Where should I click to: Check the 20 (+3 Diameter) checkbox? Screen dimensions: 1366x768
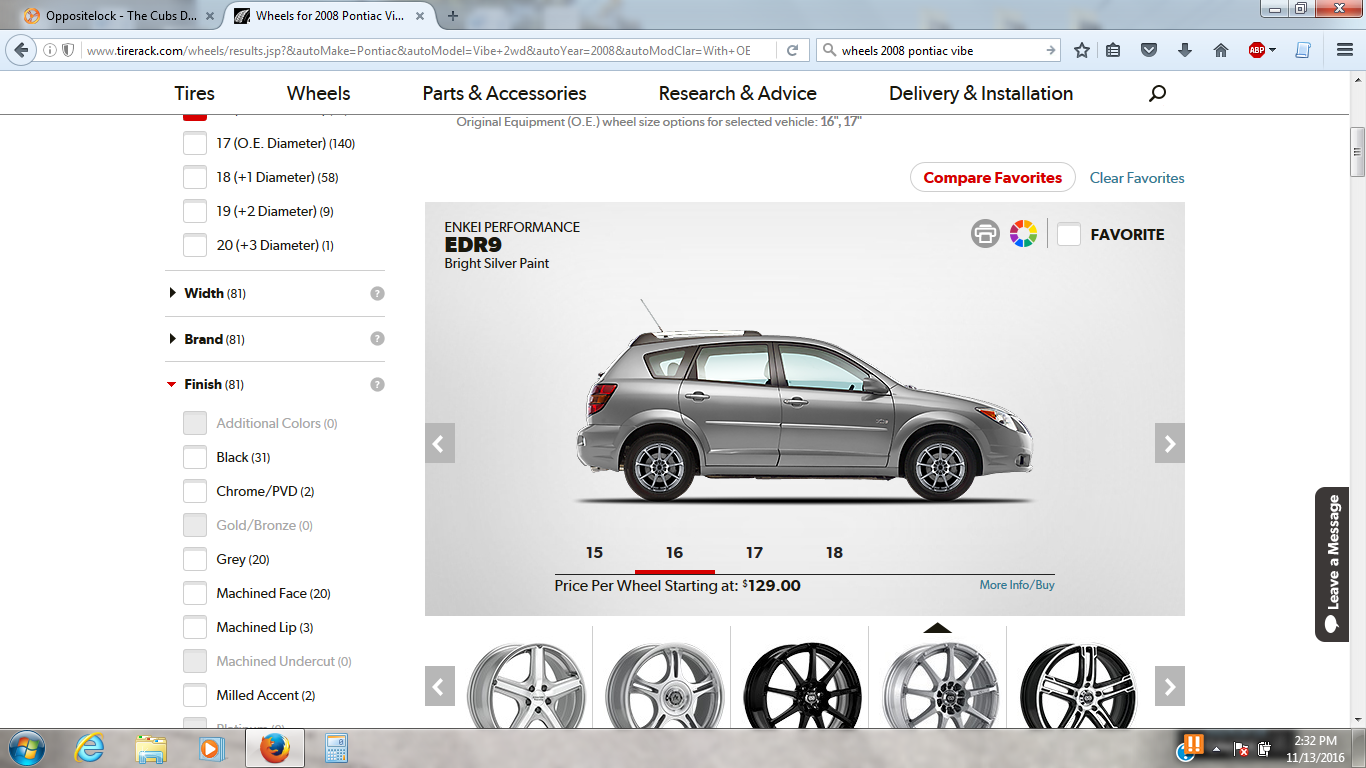click(x=195, y=245)
